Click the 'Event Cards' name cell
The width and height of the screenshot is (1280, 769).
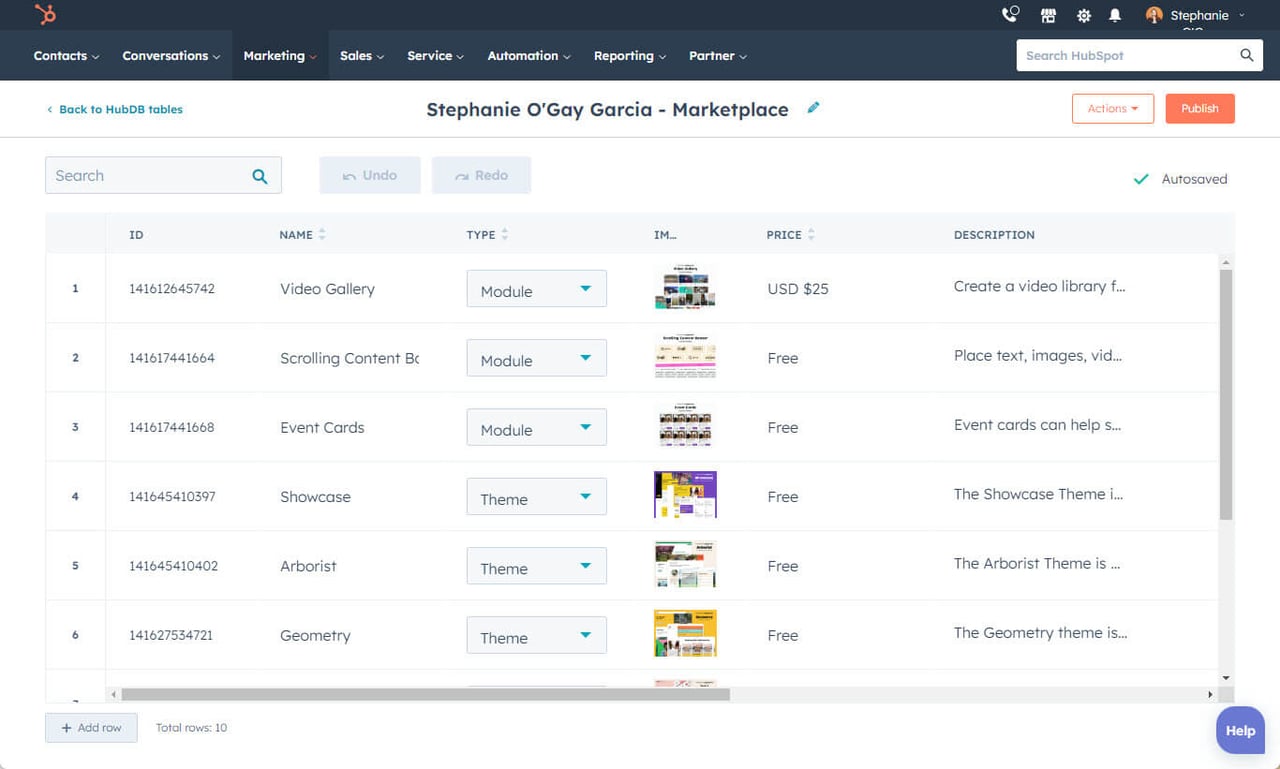point(322,427)
